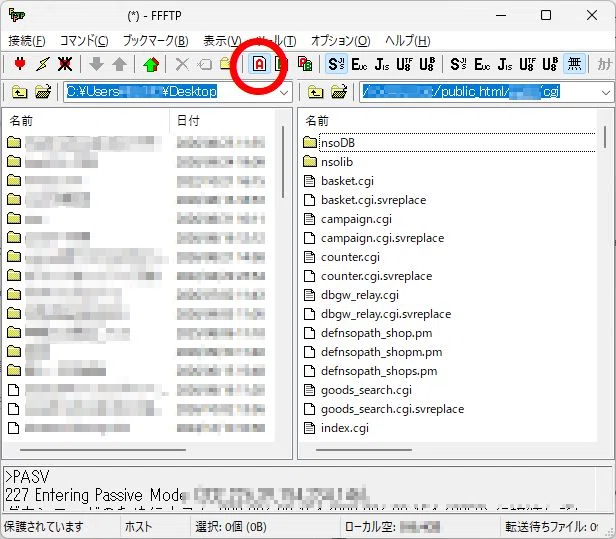
Task: Sort remote list by 名前 column header
Action: (x=448, y=121)
